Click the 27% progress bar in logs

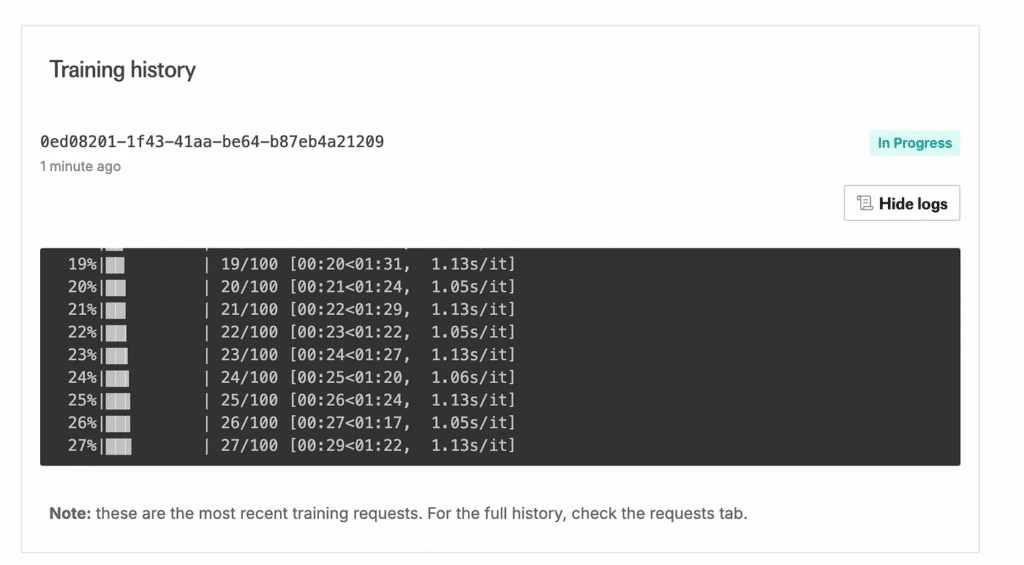coord(155,446)
